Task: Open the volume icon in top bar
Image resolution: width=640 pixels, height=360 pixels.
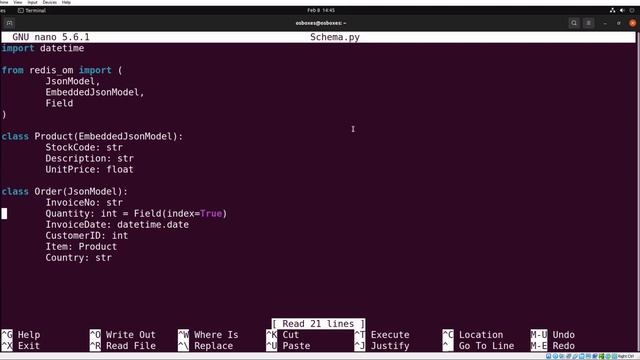Action: pyautogui.click(x=622, y=10)
